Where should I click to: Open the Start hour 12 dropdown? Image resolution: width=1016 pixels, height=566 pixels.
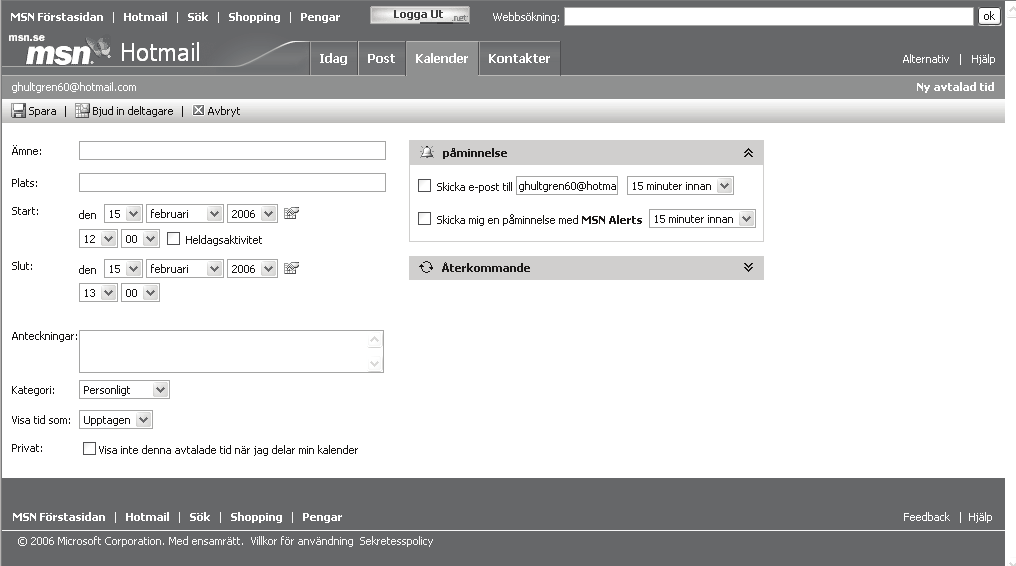click(98, 239)
